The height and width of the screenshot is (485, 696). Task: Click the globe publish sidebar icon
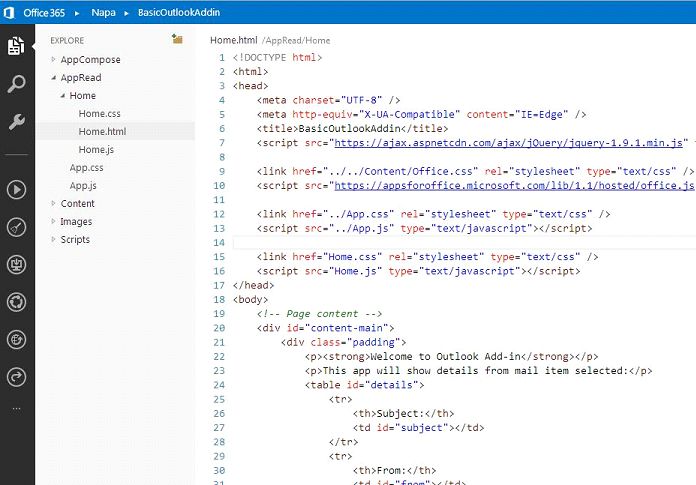[x=16, y=340]
